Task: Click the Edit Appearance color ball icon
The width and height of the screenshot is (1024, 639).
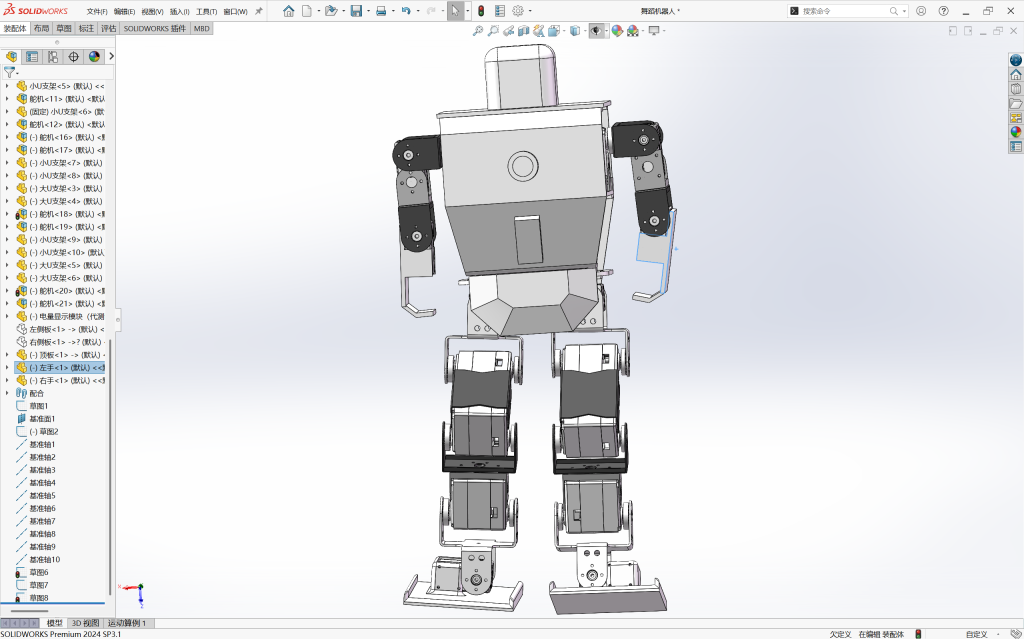Action: coord(617,31)
